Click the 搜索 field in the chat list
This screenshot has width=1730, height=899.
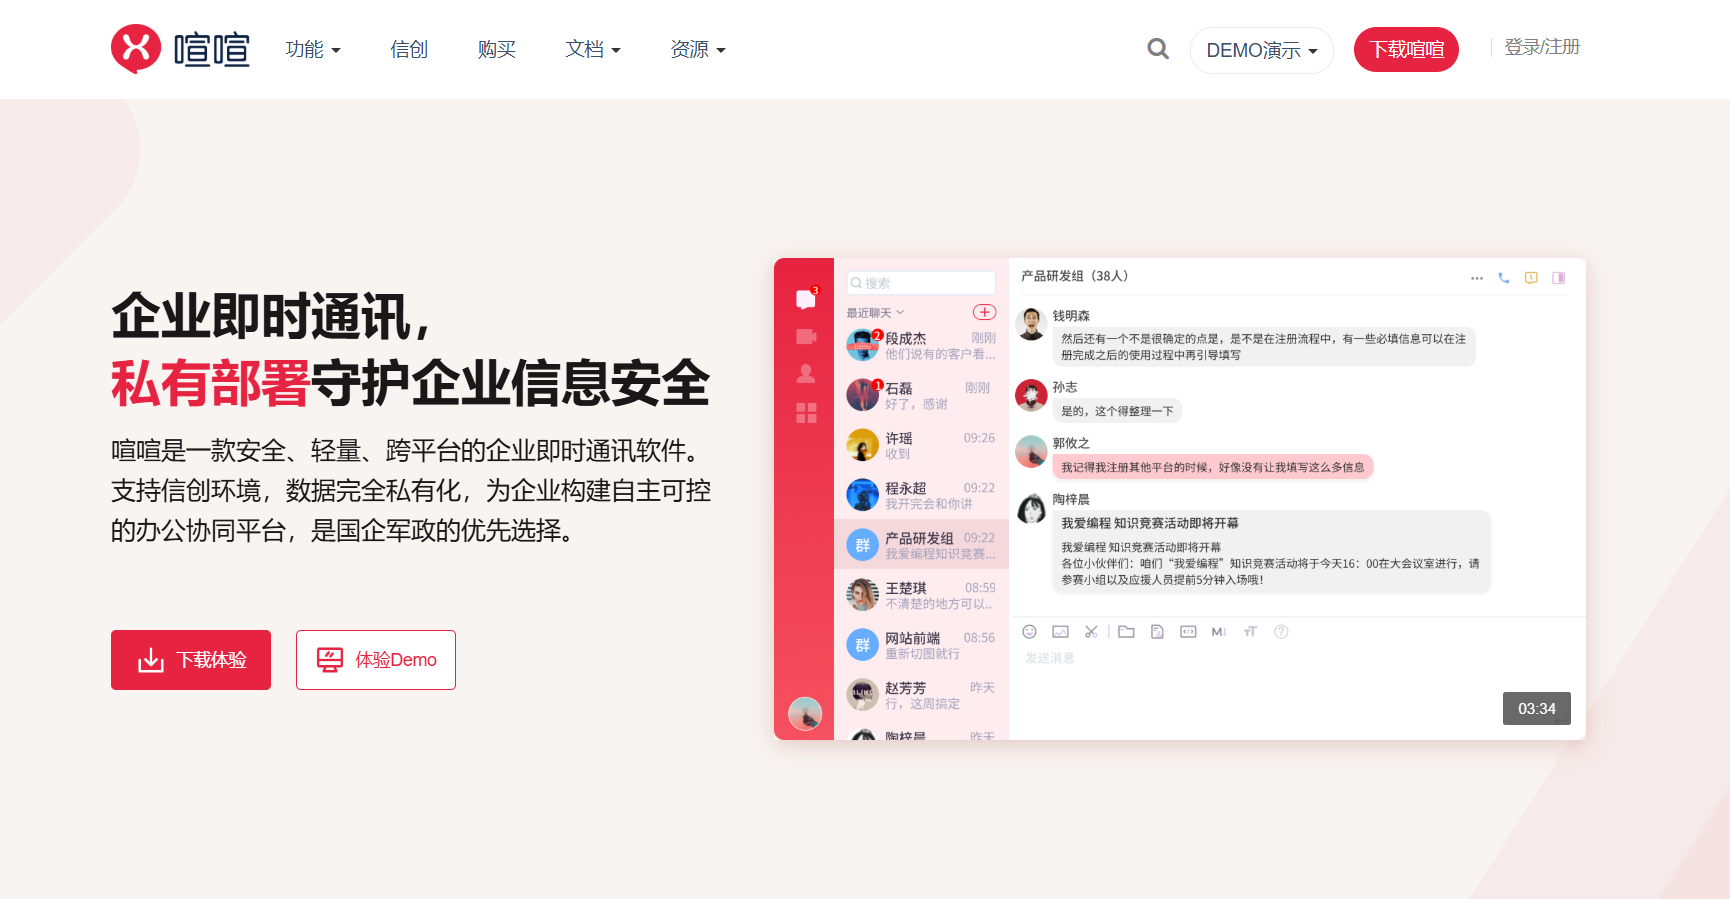tap(921, 283)
